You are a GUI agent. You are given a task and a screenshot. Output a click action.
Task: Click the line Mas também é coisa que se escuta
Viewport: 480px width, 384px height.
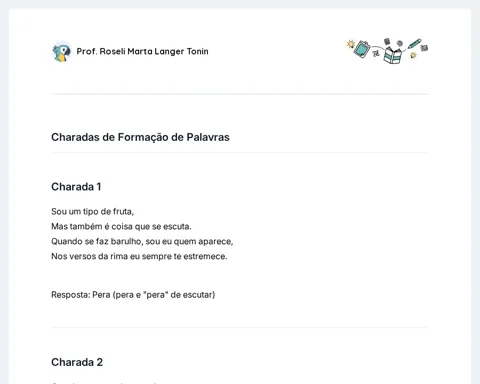point(121,226)
